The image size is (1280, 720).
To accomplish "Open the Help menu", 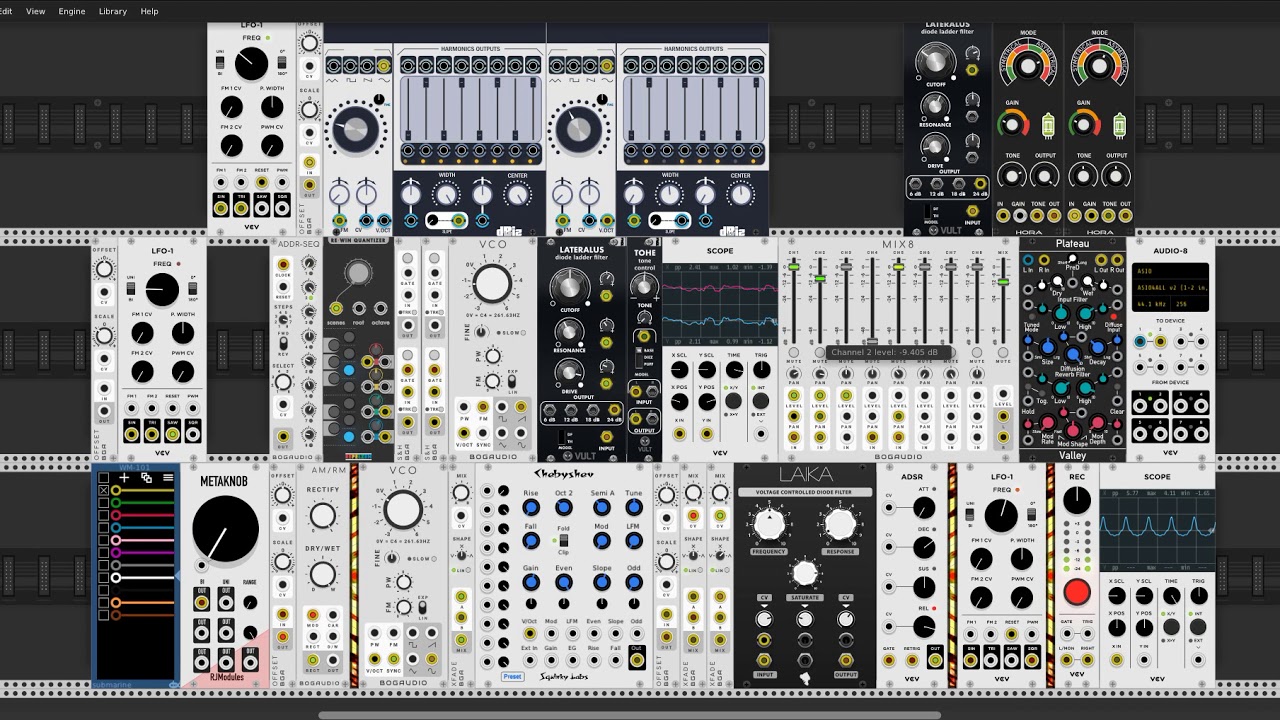I will coord(149,11).
